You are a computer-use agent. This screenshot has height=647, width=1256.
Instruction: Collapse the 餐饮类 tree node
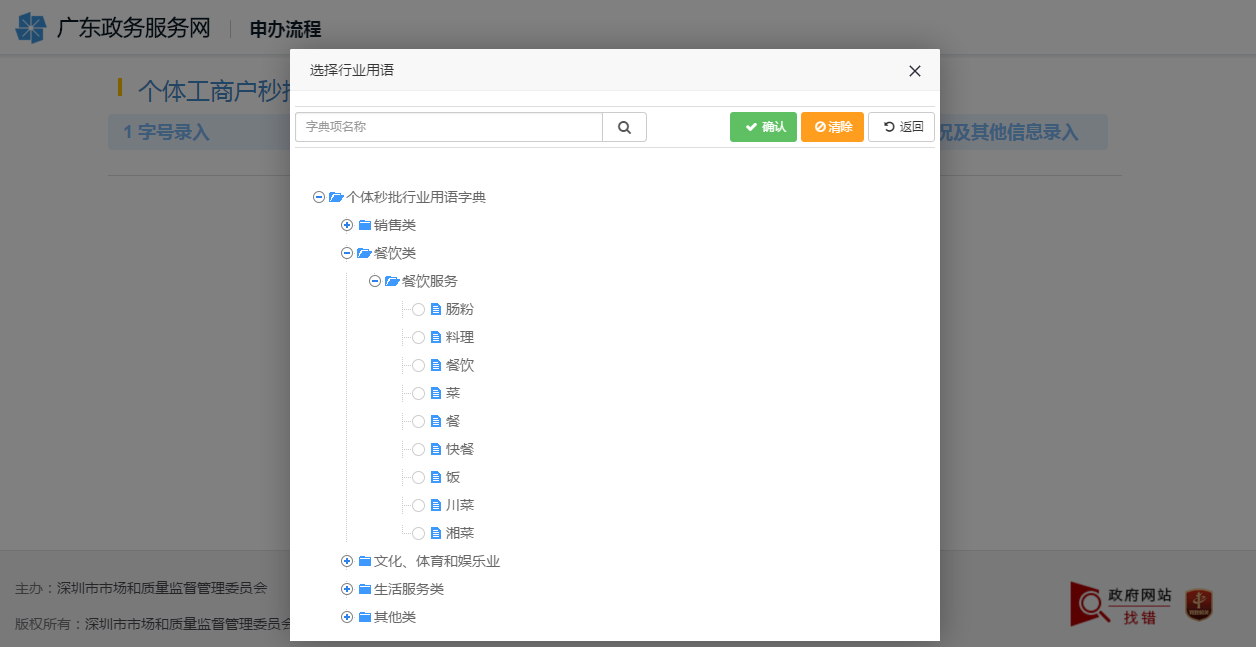click(x=347, y=253)
